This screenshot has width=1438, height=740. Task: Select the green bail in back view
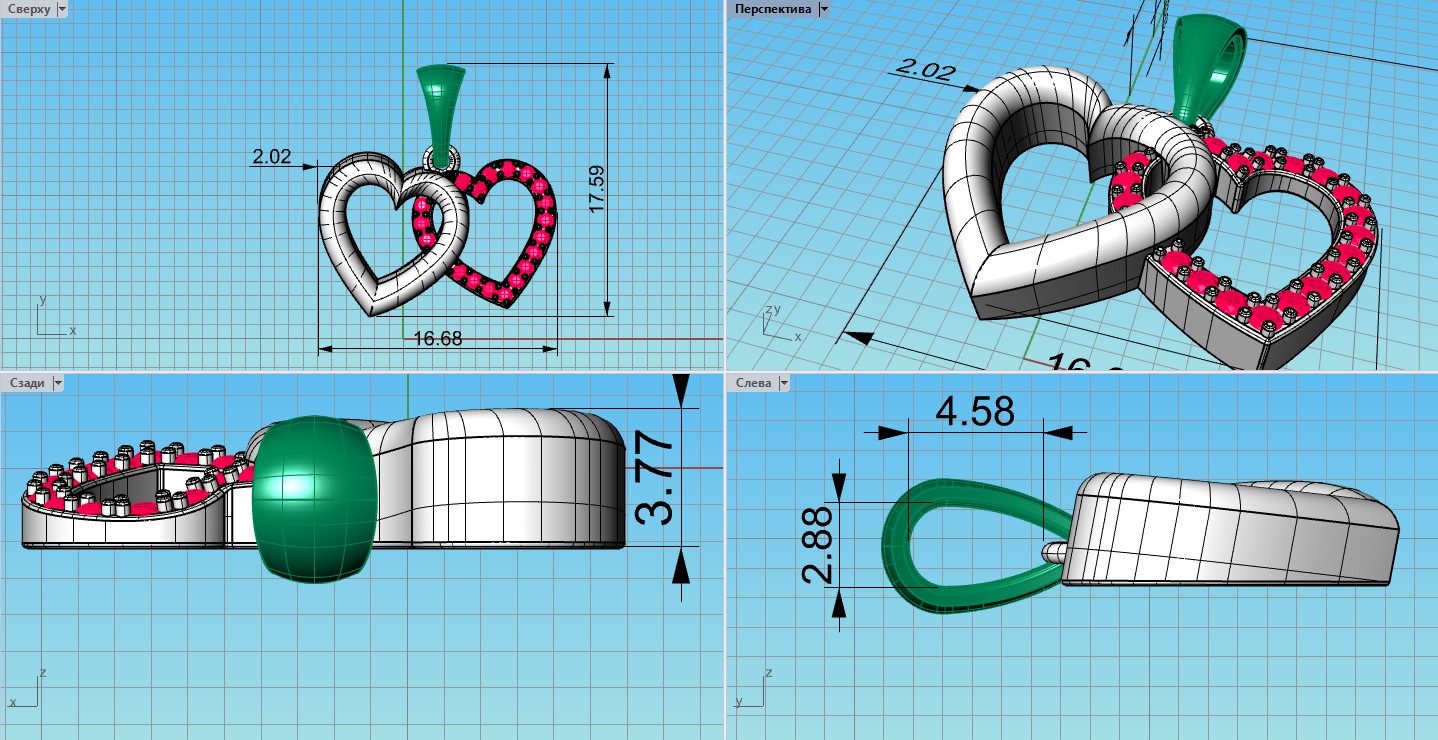coord(314,498)
